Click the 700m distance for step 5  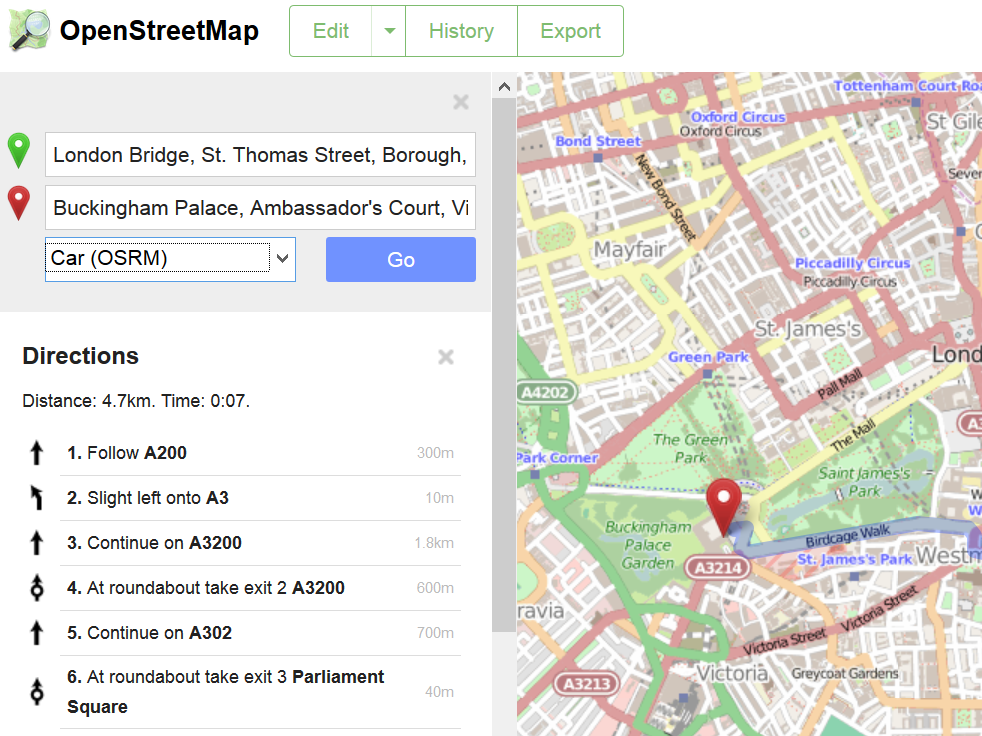[x=435, y=633]
